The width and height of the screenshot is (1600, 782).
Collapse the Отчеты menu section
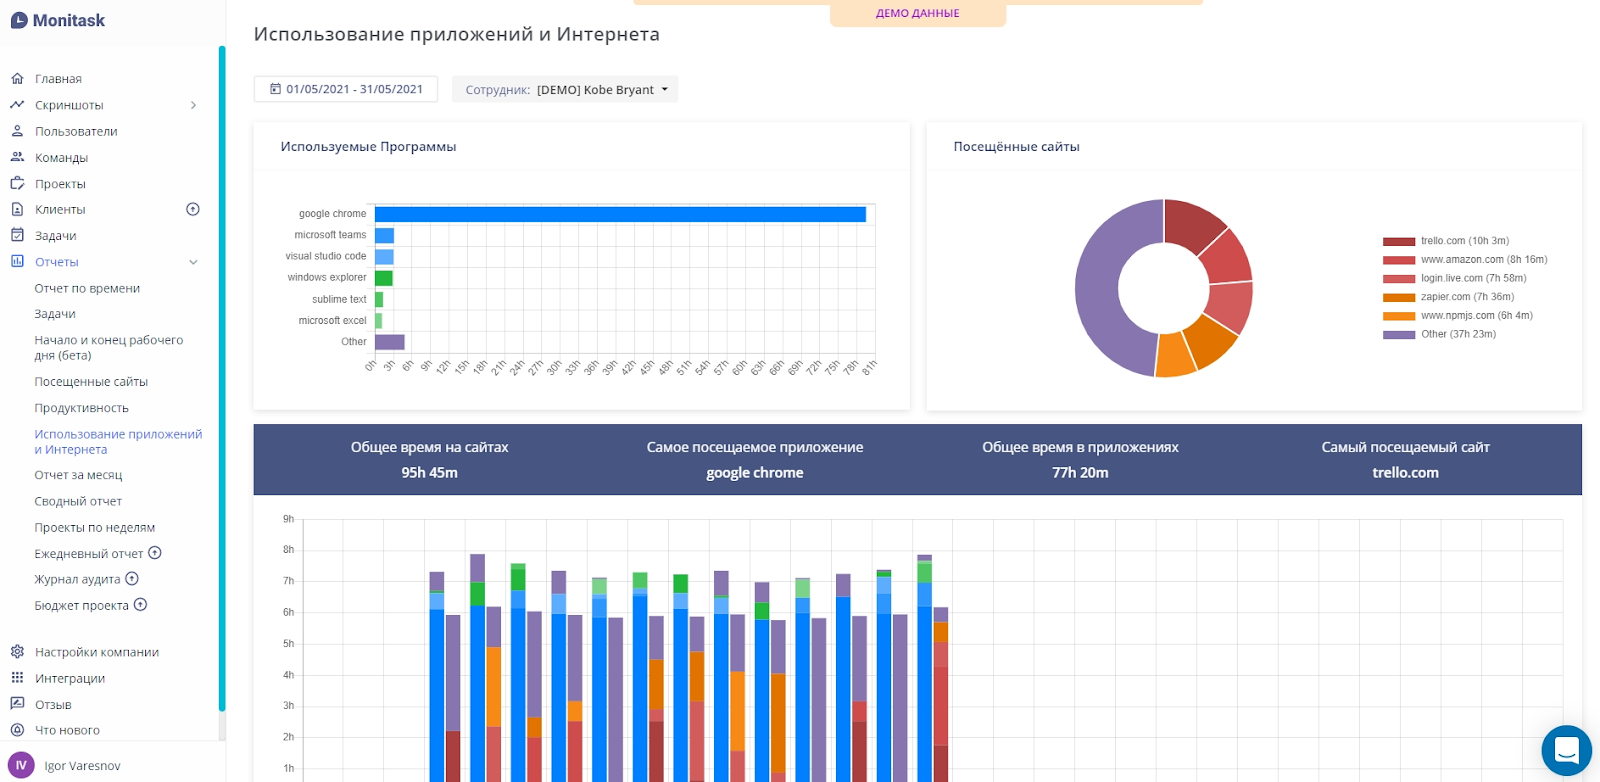[193, 262]
